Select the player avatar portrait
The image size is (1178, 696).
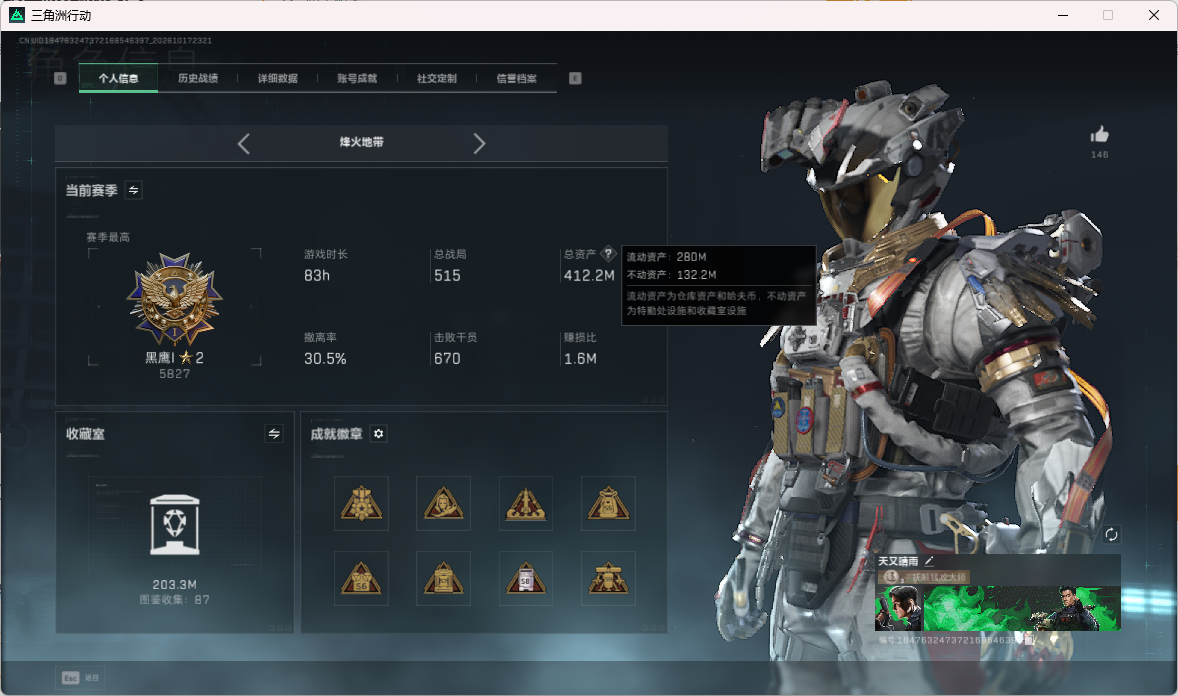899,607
